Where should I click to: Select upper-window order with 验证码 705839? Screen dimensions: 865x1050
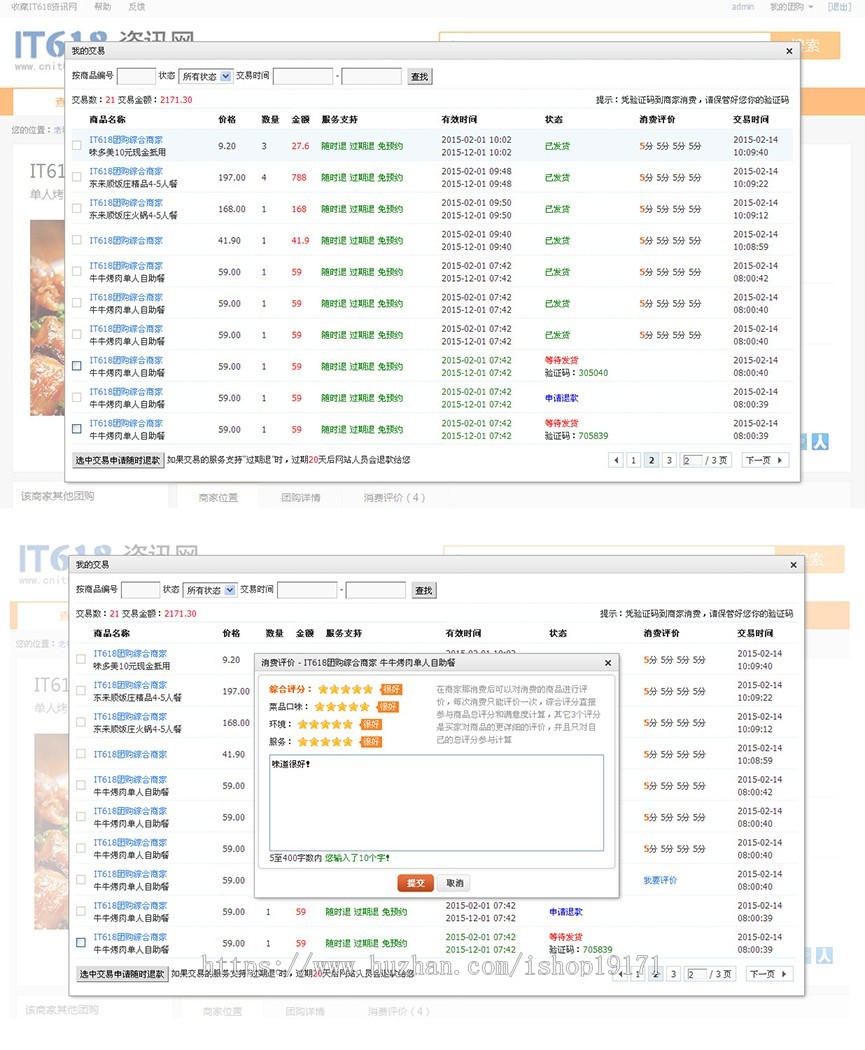(x=77, y=429)
